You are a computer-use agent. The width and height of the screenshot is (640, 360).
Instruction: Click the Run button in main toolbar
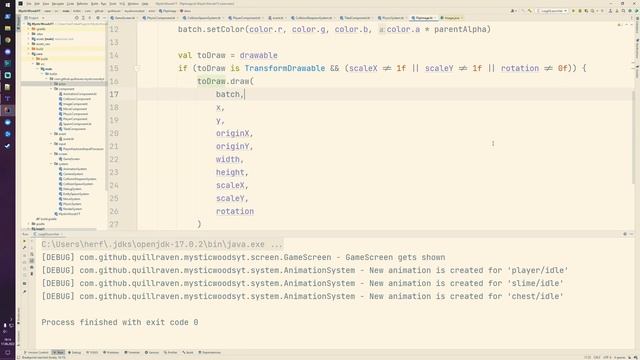pyautogui.click(x=573, y=11)
